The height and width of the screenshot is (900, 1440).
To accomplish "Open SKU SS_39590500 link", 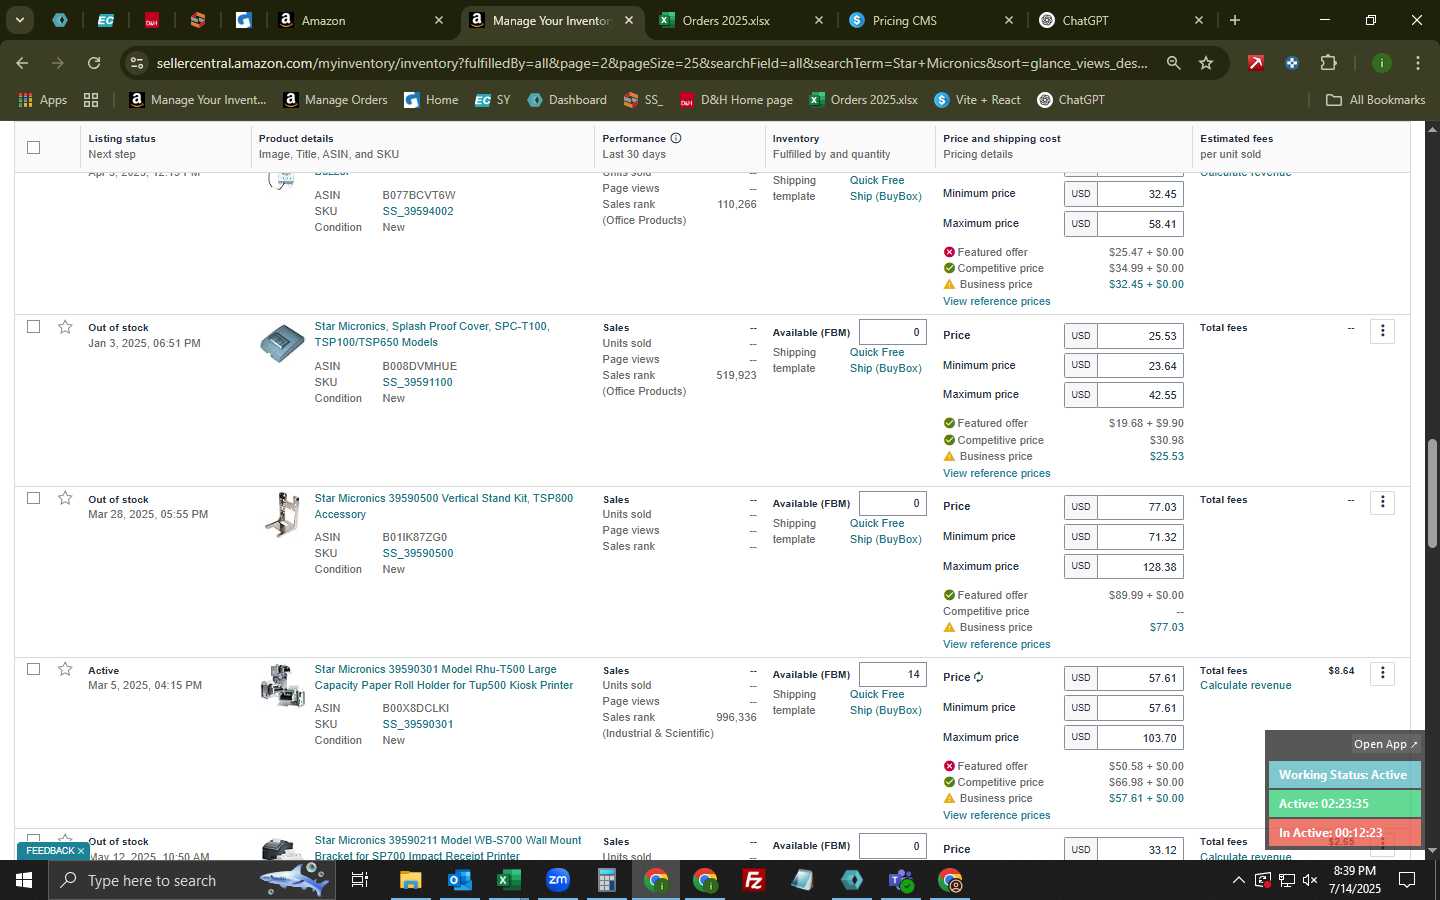I will click(418, 553).
